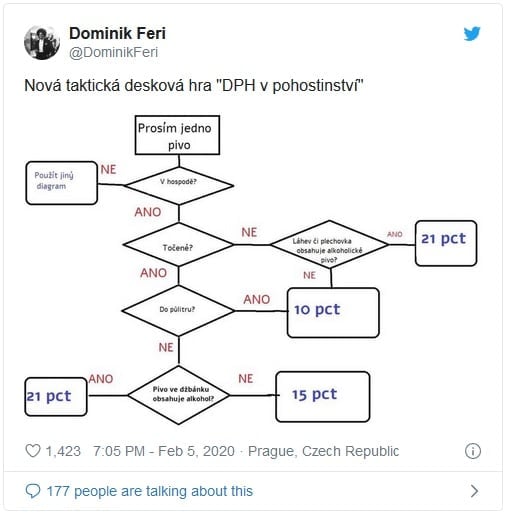Select the '15 pct' result box

pyautogui.click(x=323, y=397)
